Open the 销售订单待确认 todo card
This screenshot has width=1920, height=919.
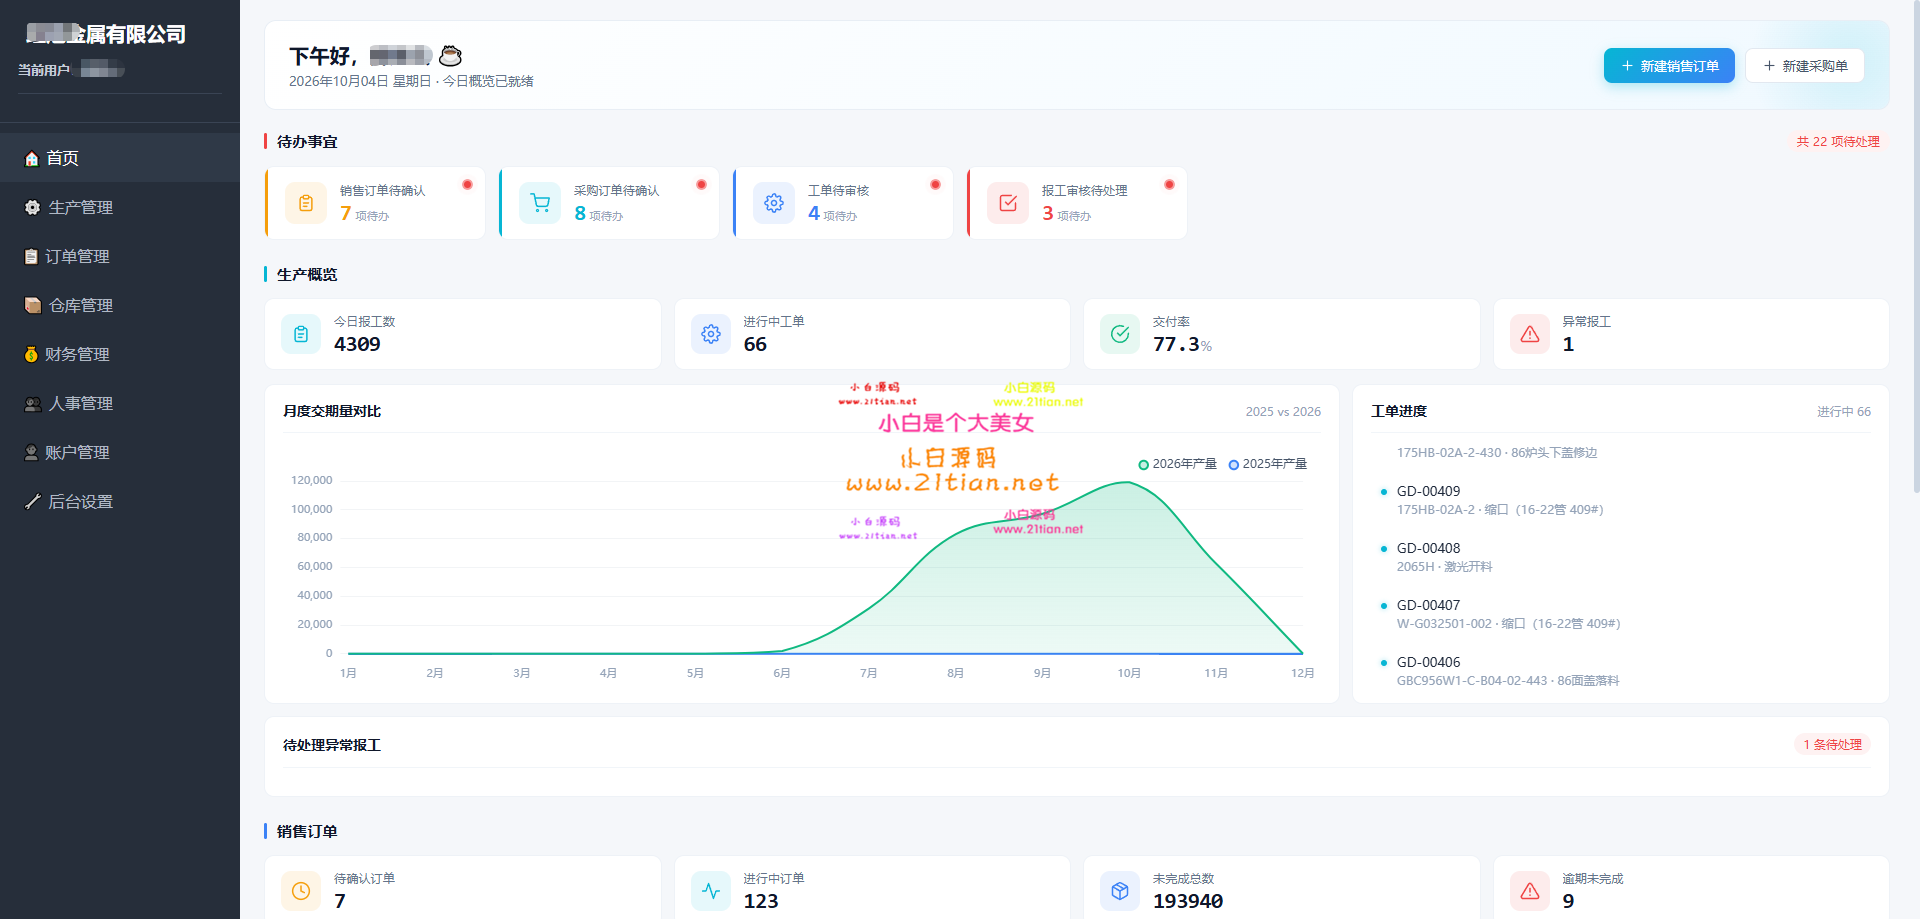pos(375,203)
